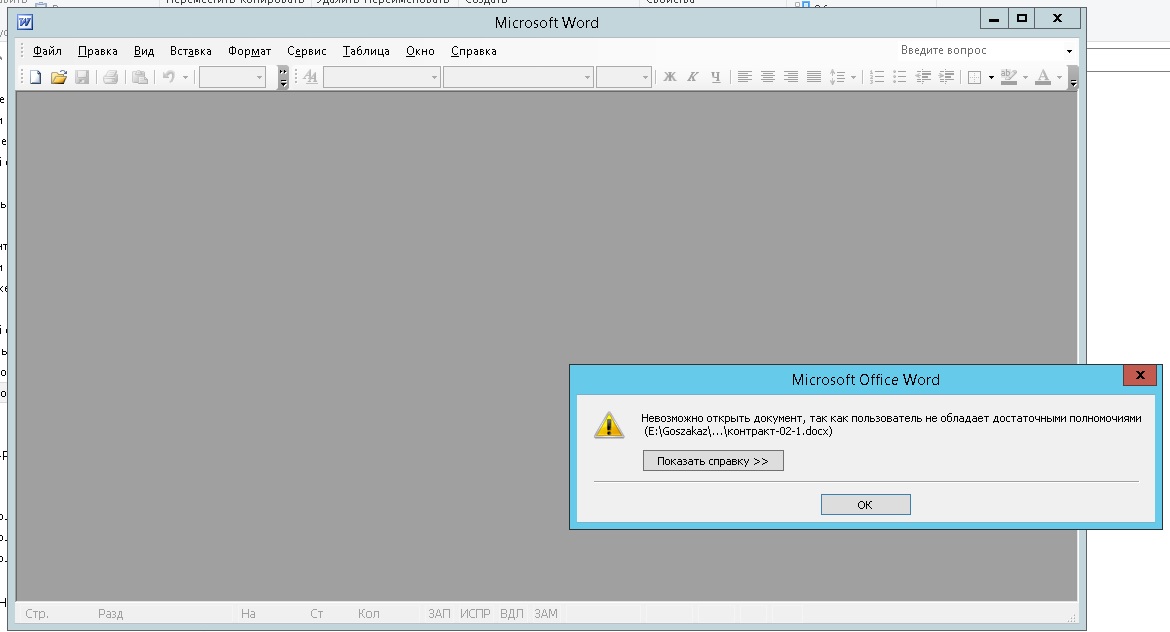Click the Разд section status entry
The height and width of the screenshot is (632, 1170).
point(110,613)
